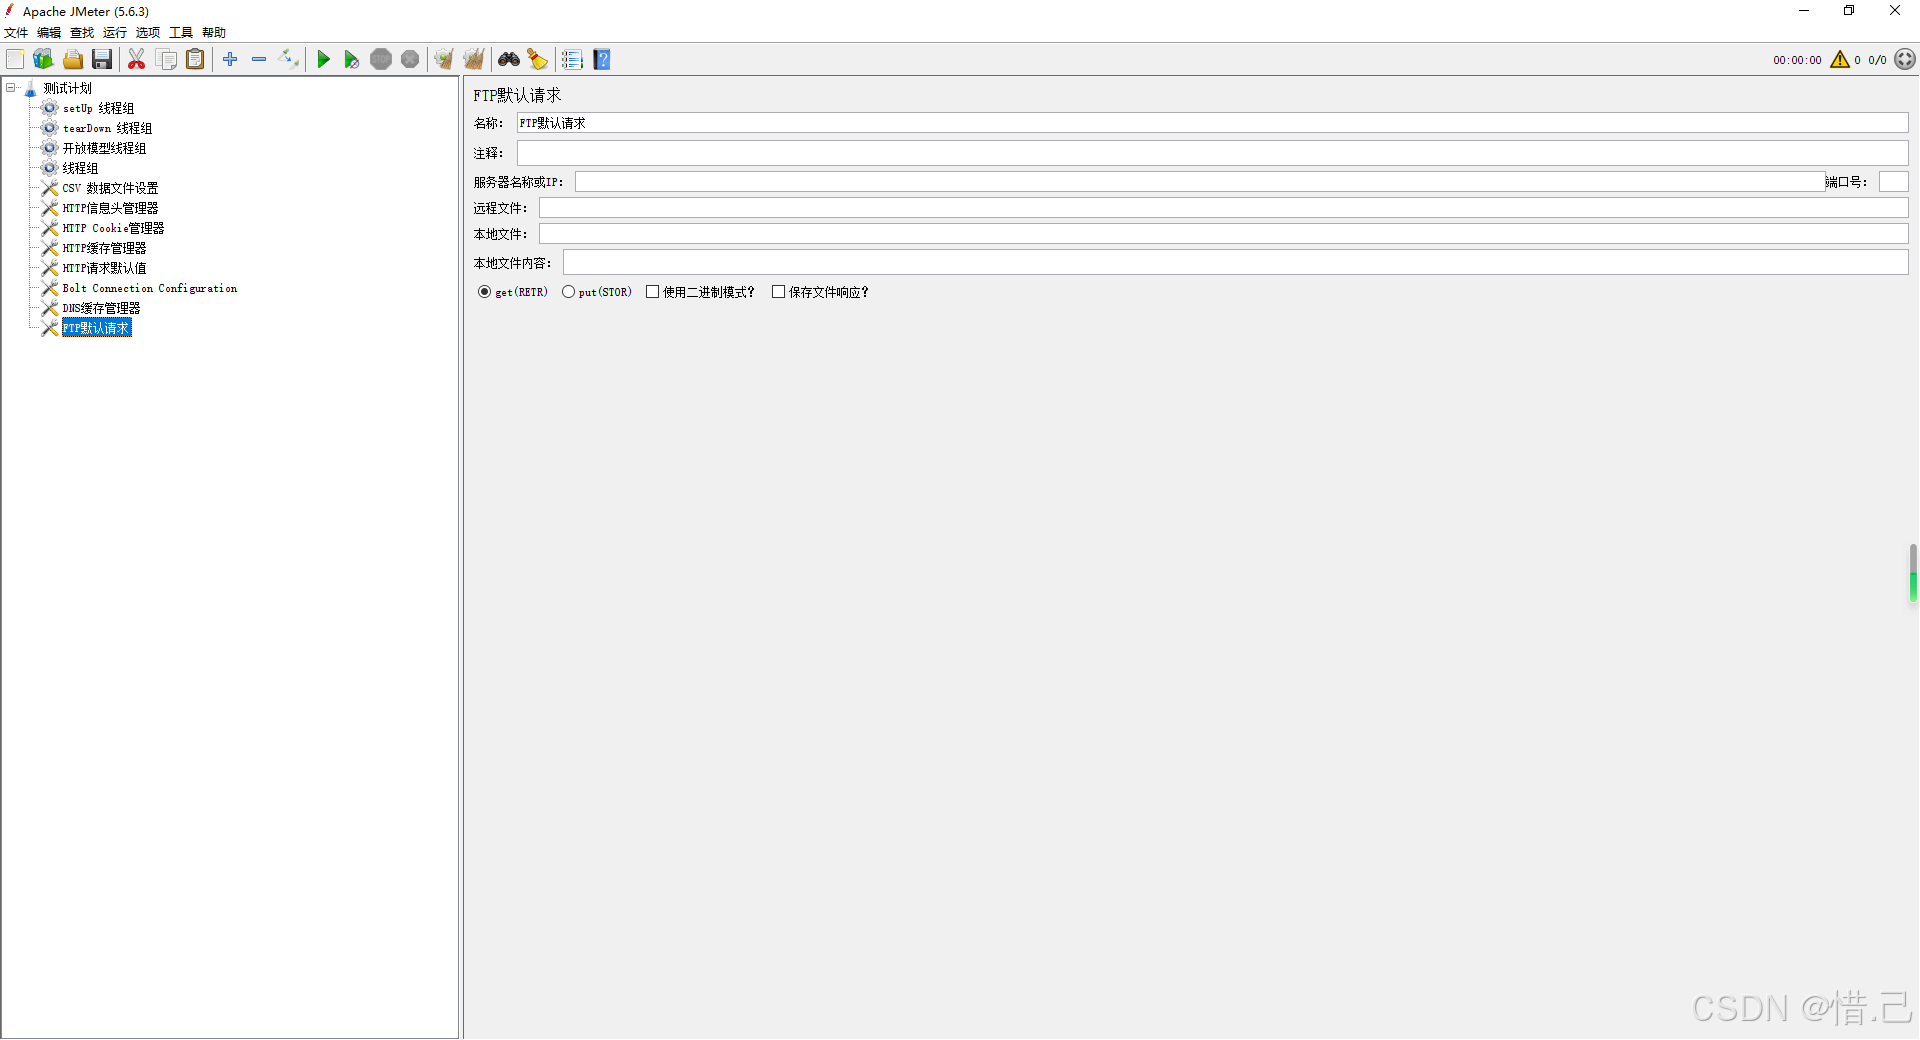Select the HTTP Cookie管理器 node
The height and width of the screenshot is (1040, 1920).
coord(113,228)
